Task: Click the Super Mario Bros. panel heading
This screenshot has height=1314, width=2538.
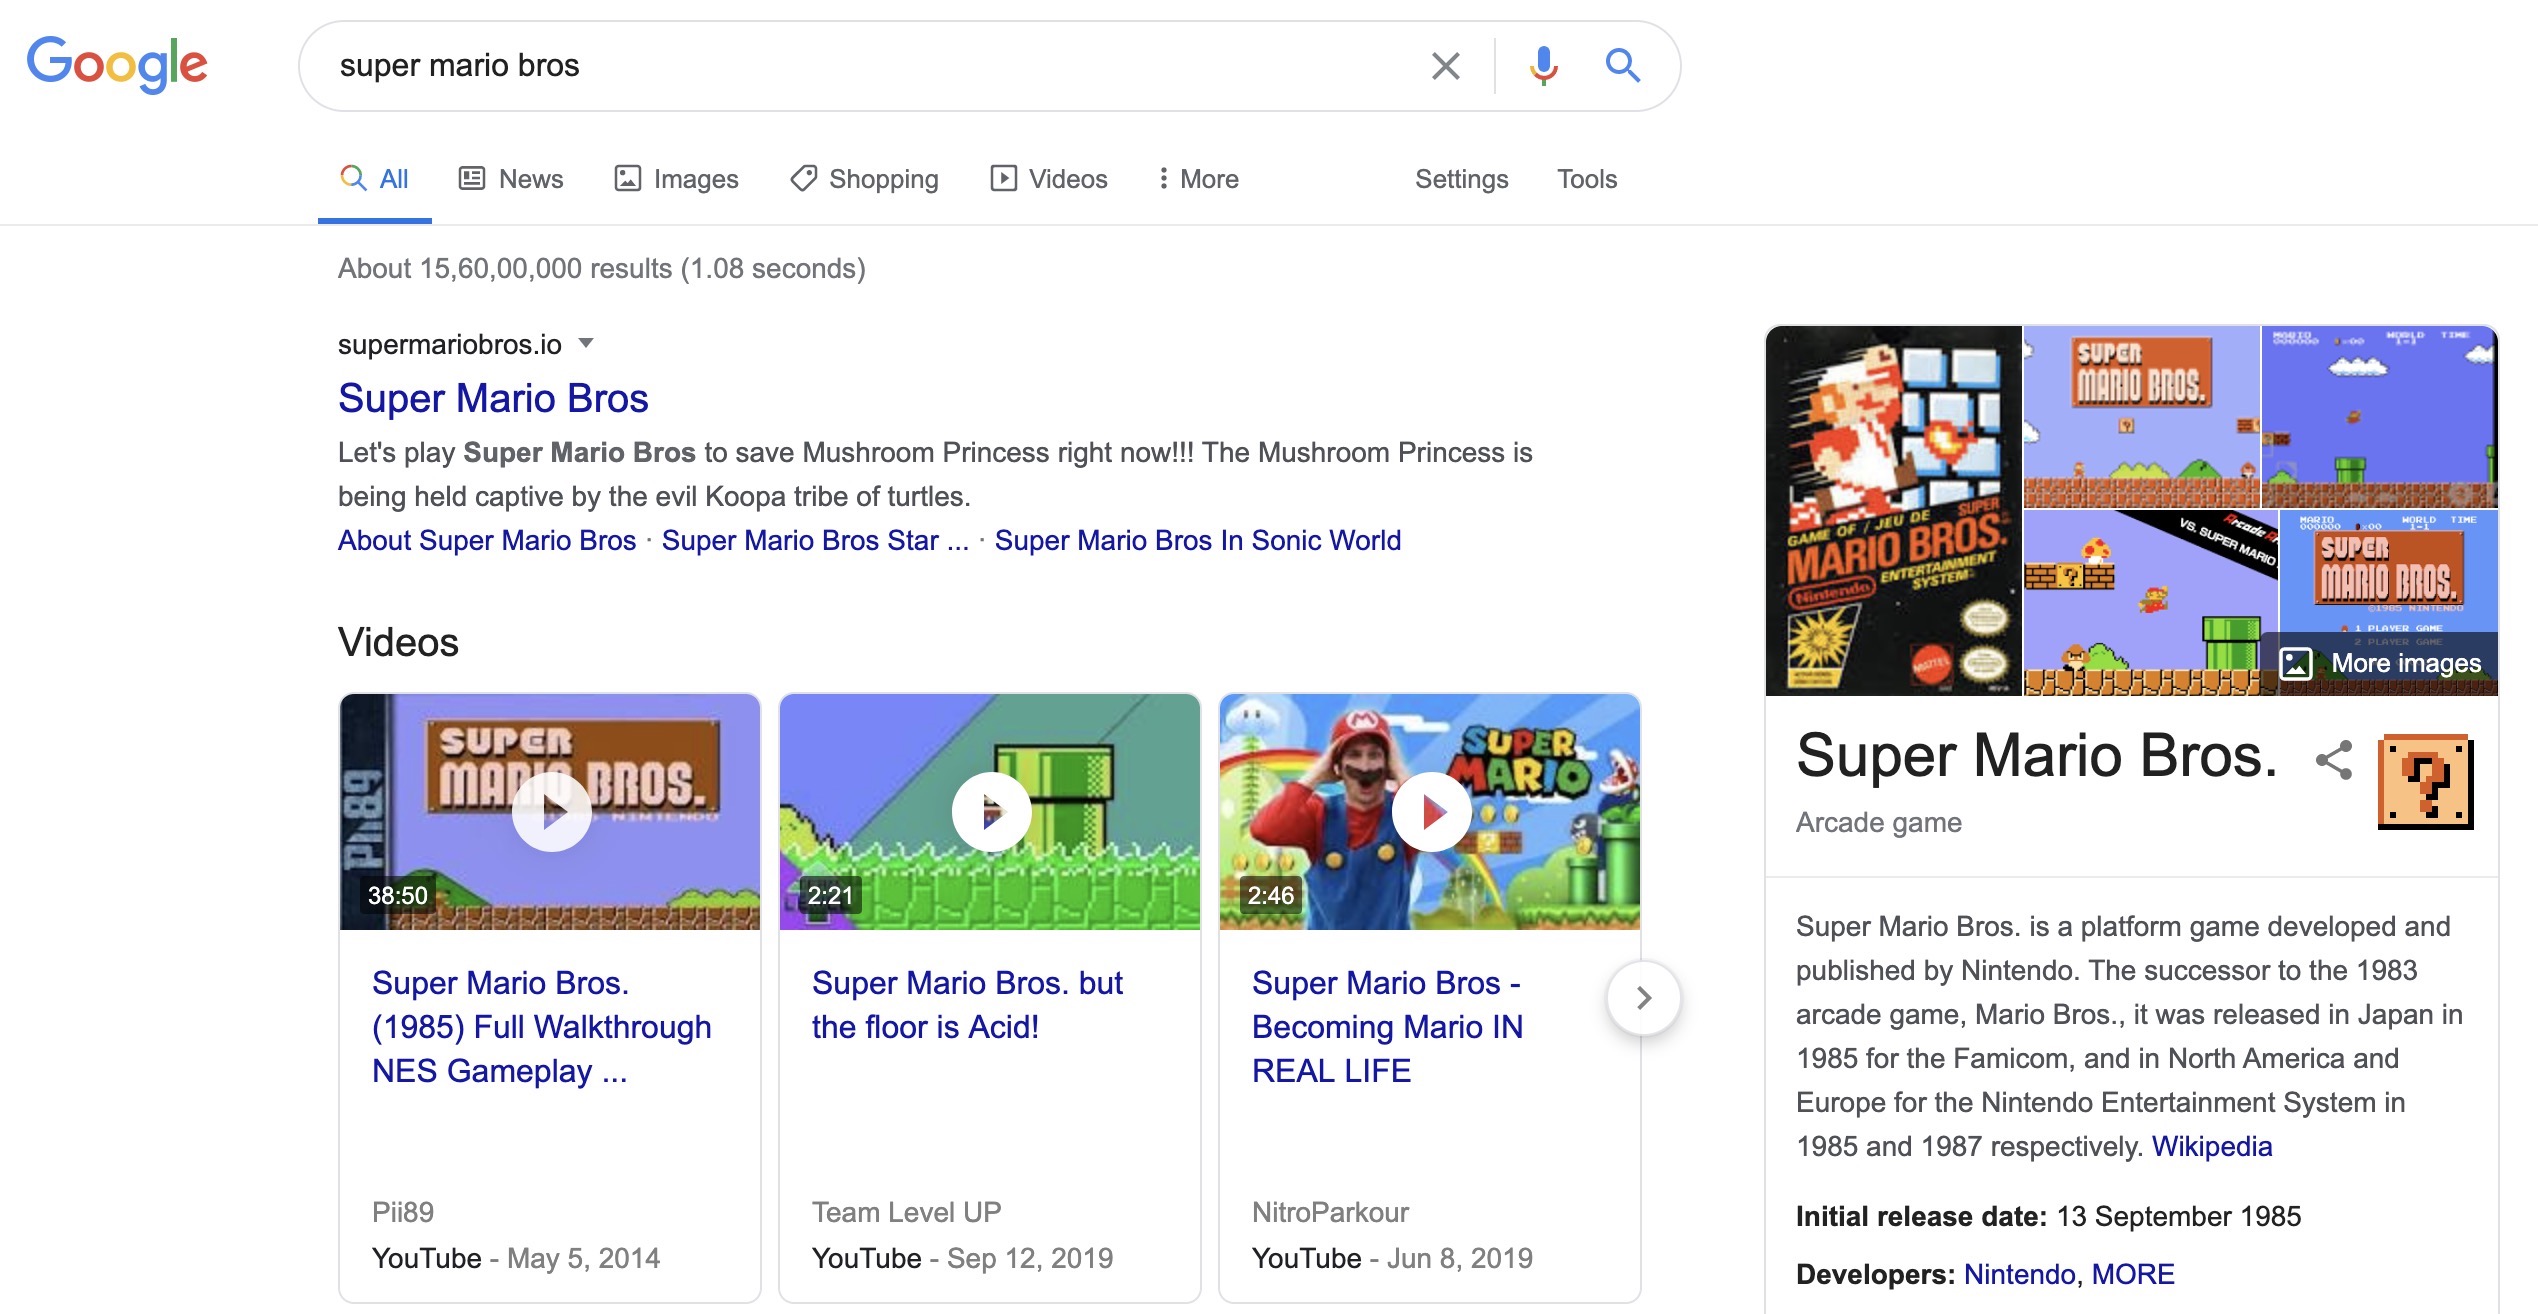Action: click(x=2036, y=756)
